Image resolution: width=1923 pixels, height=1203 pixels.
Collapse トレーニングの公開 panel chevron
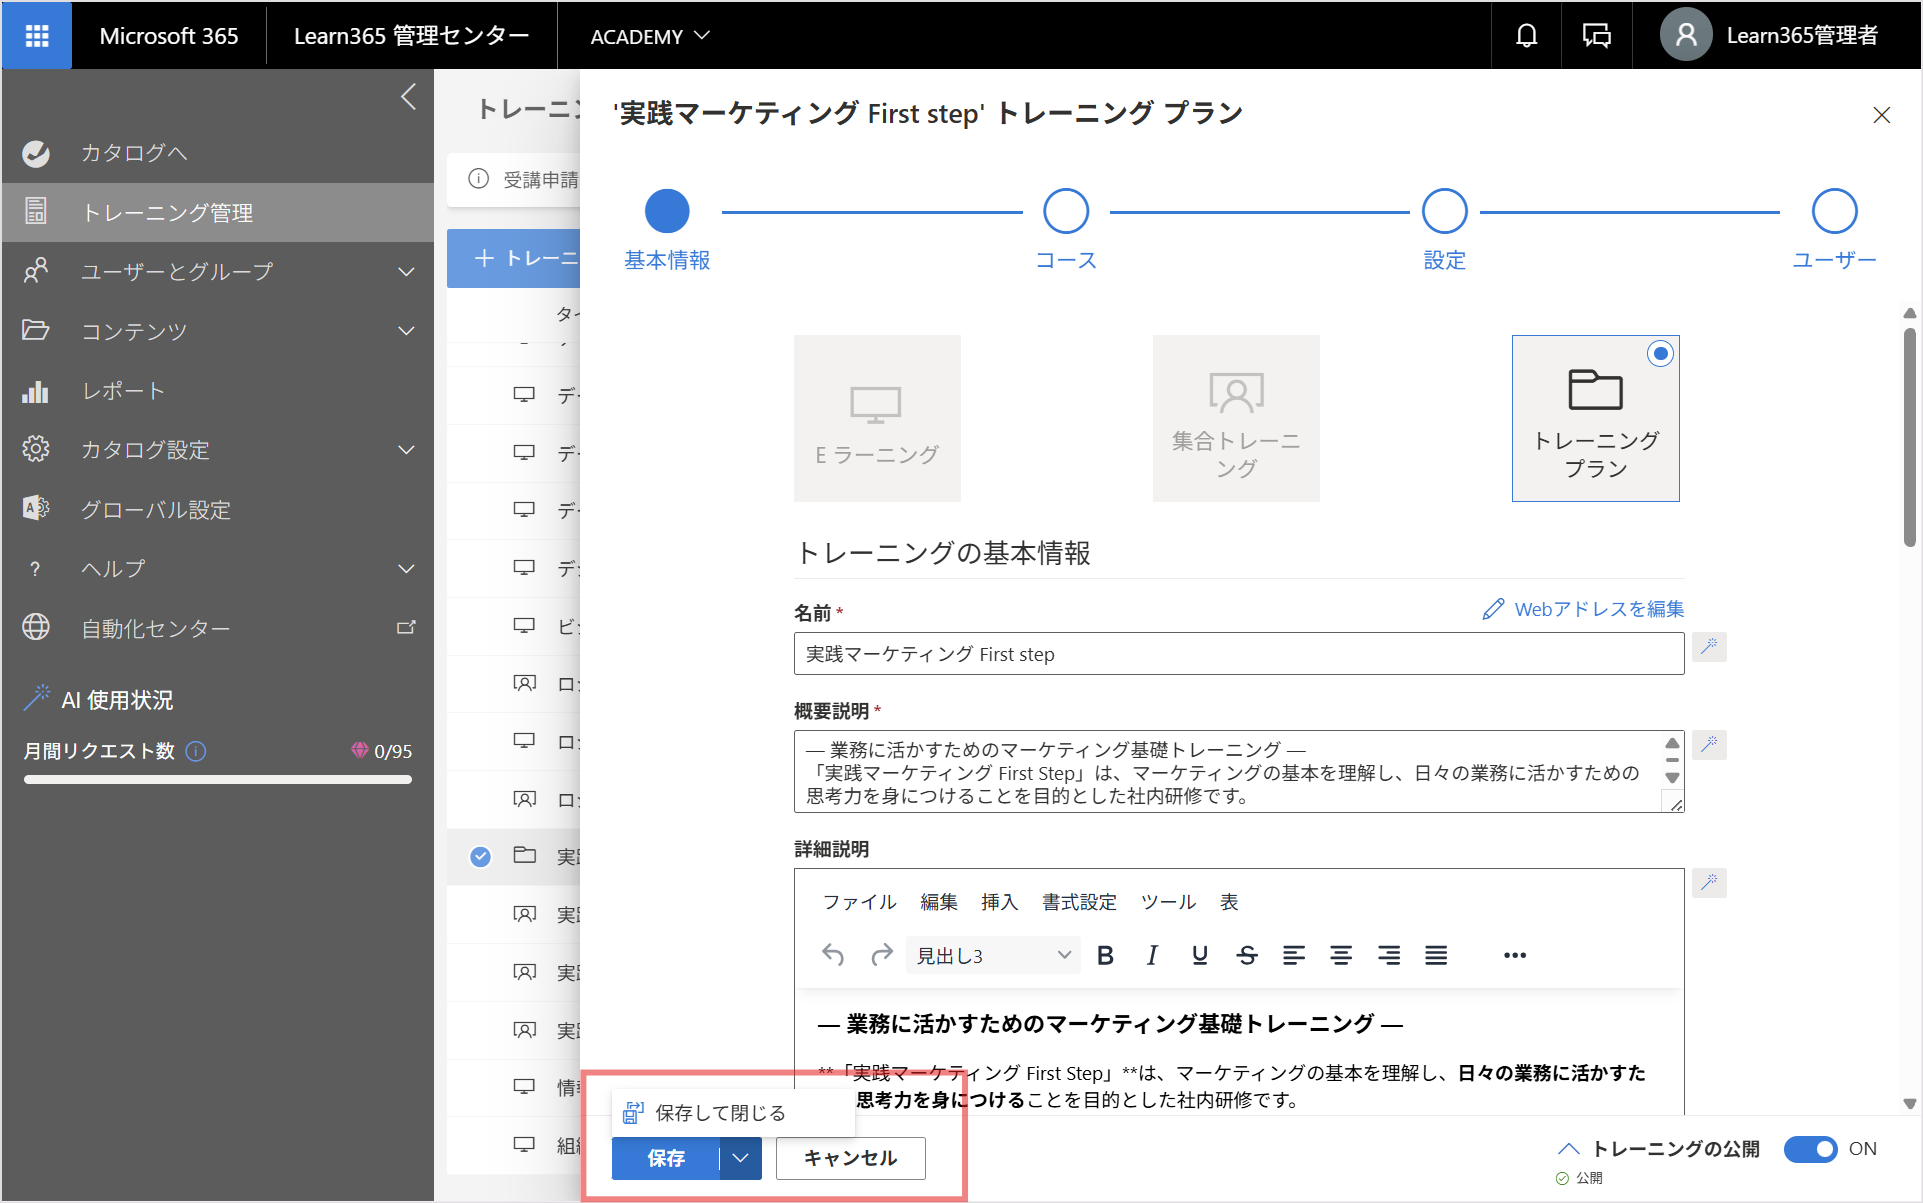point(1569,1149)
